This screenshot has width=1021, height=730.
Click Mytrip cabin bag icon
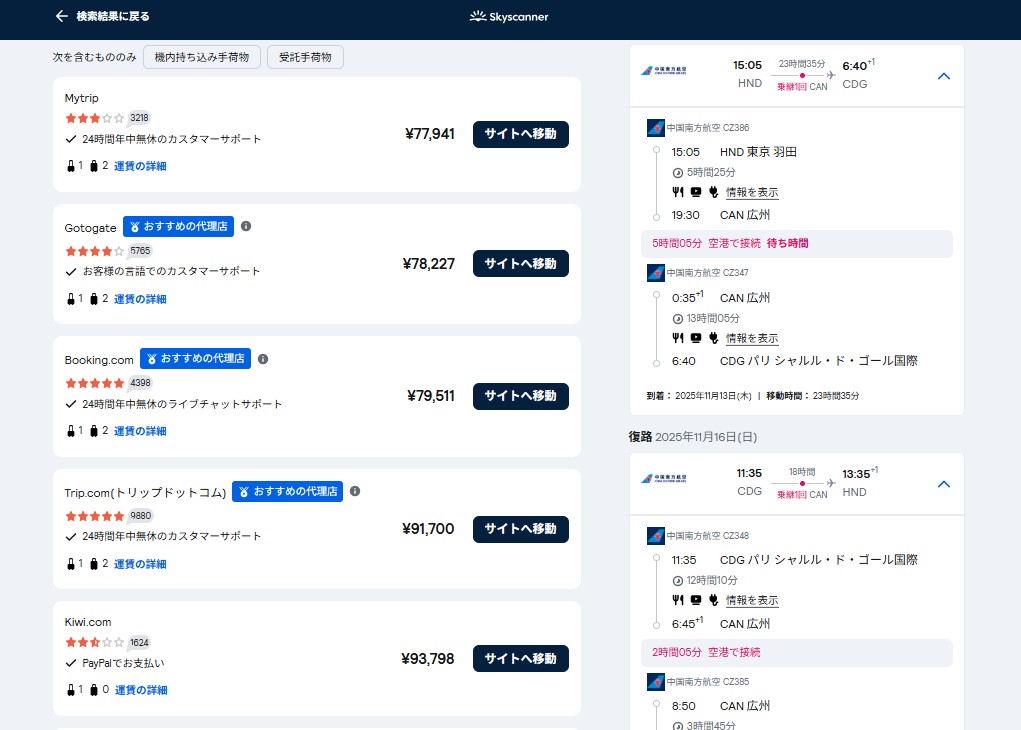[70, 166]
